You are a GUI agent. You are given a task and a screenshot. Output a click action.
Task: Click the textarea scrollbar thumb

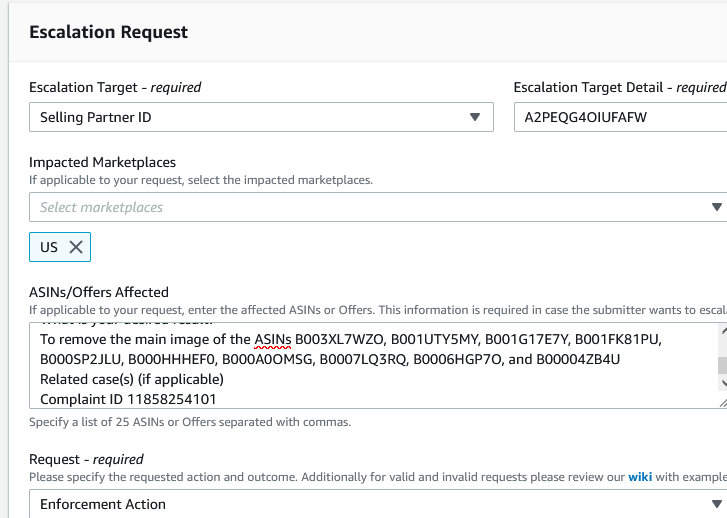click(722, 366)
